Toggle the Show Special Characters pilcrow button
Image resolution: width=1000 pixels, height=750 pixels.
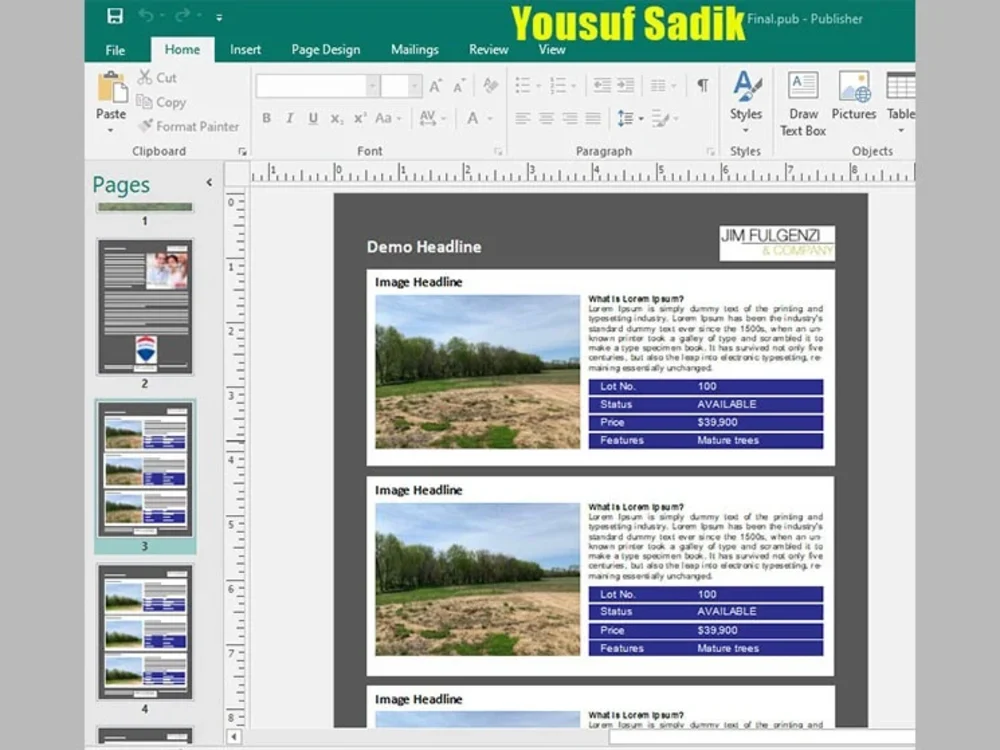coord(703,84)
